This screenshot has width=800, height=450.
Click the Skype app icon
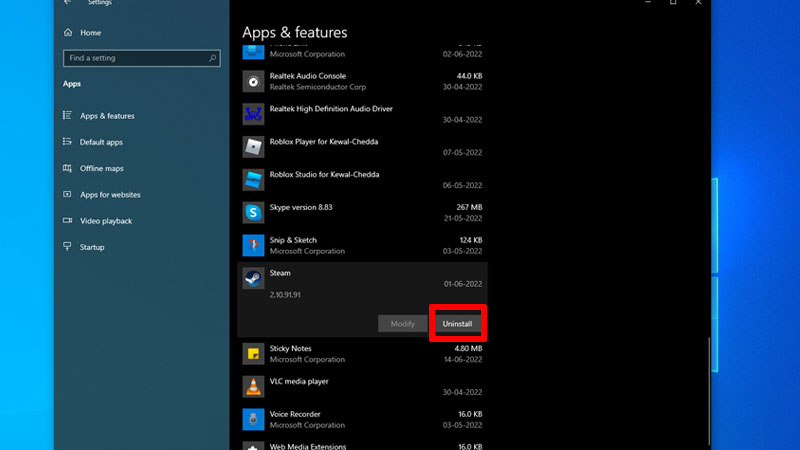(253, 212)
